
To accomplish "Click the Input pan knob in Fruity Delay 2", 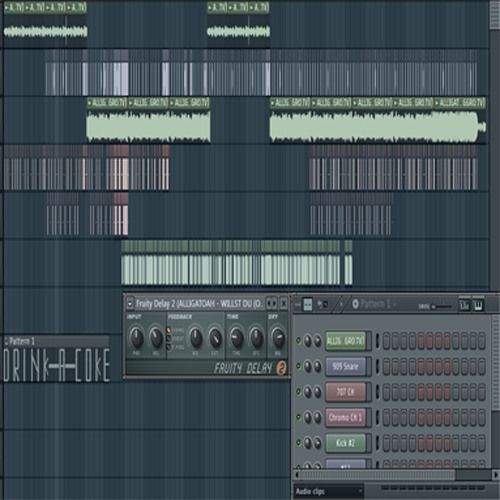I will click(136, 337).
